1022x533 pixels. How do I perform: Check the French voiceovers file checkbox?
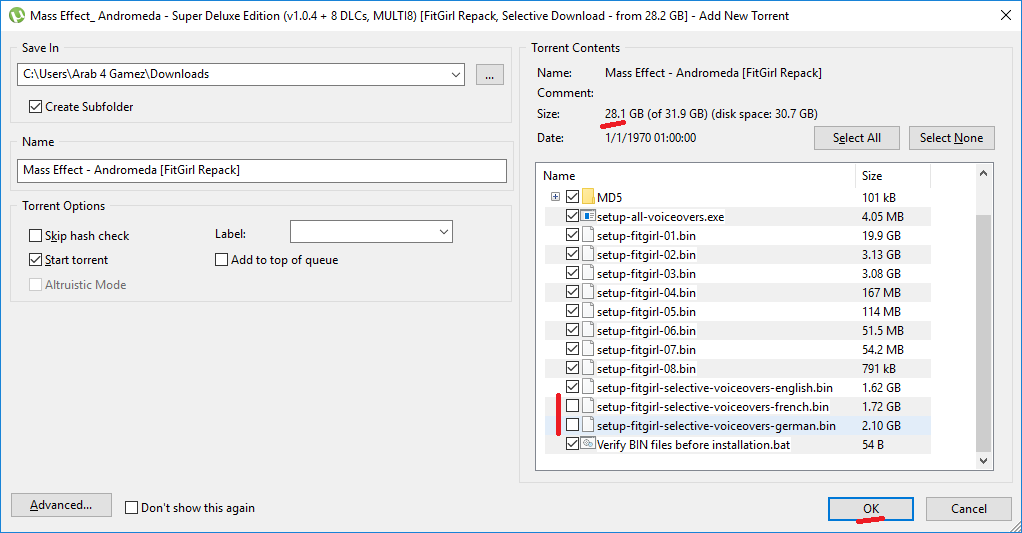tap(572, 406)
